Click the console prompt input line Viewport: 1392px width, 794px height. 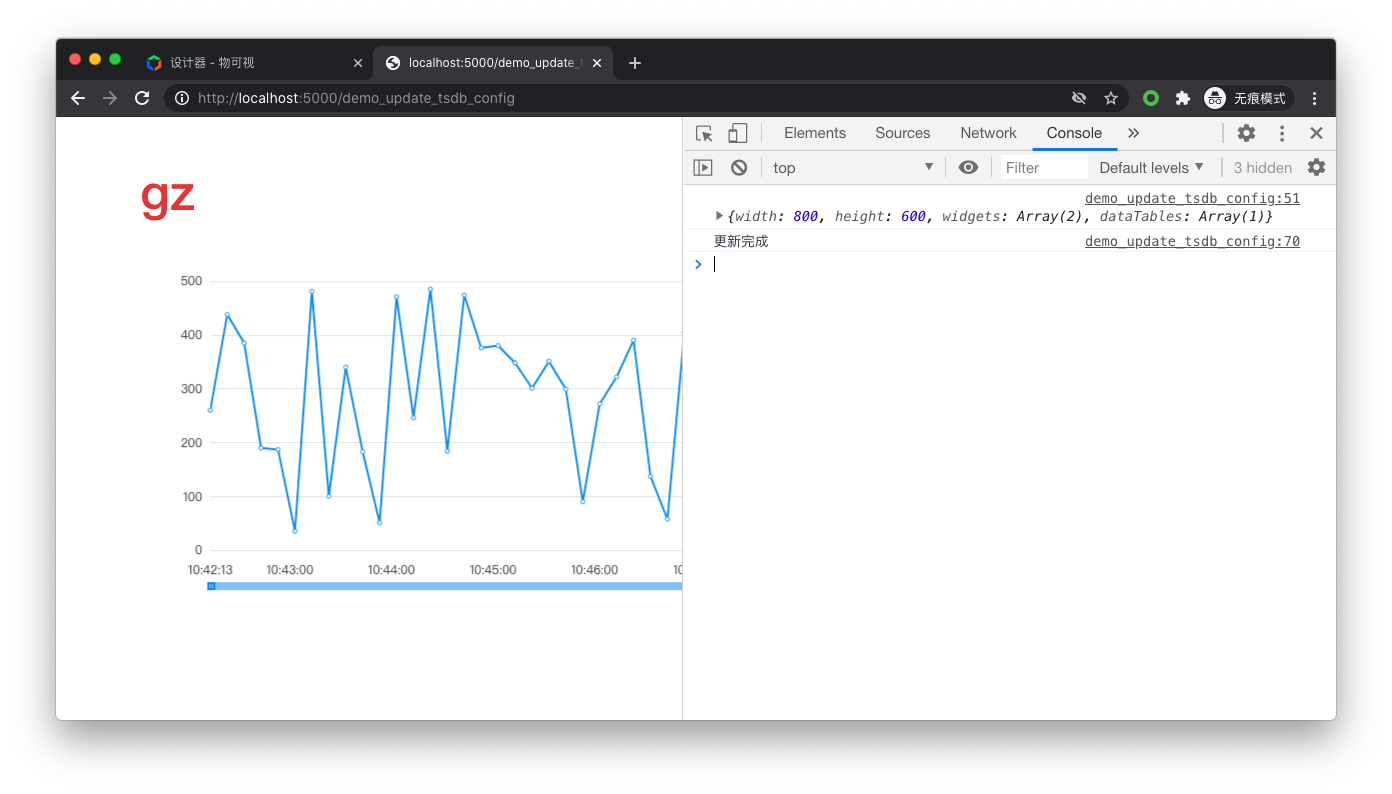click(x=1020, y=264)
